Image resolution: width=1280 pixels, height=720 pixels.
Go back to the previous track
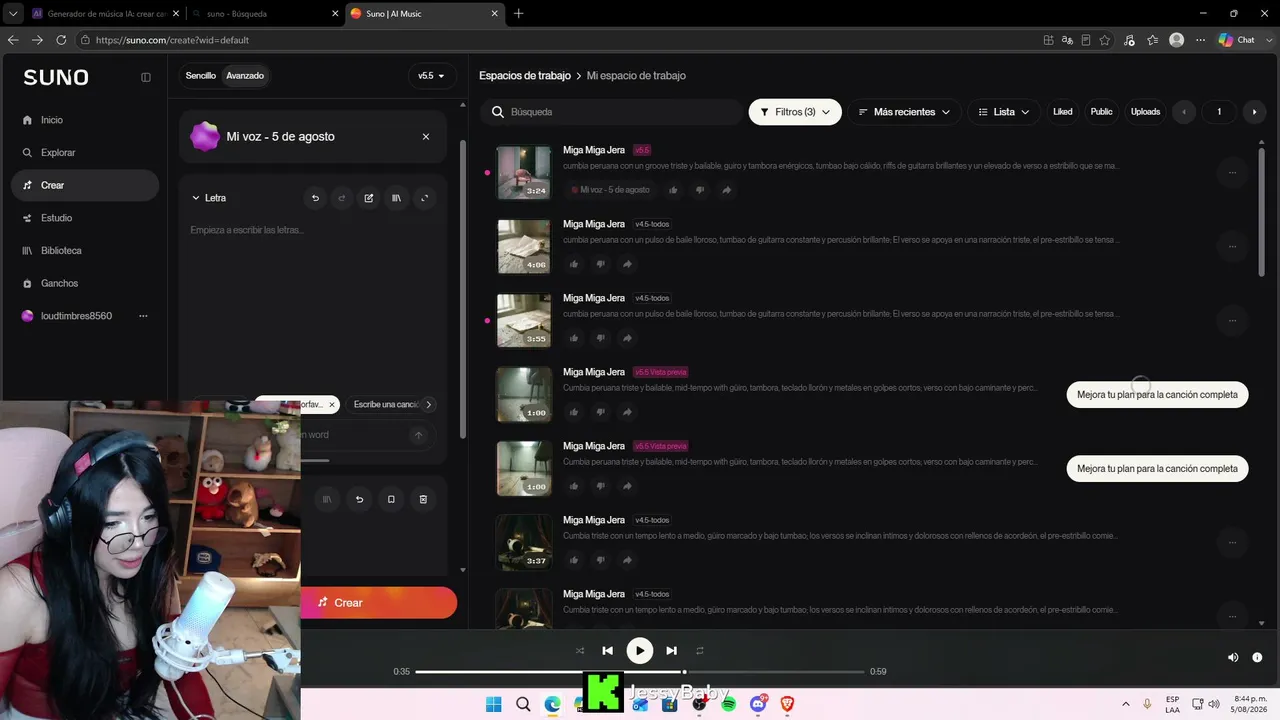[608, 651]
